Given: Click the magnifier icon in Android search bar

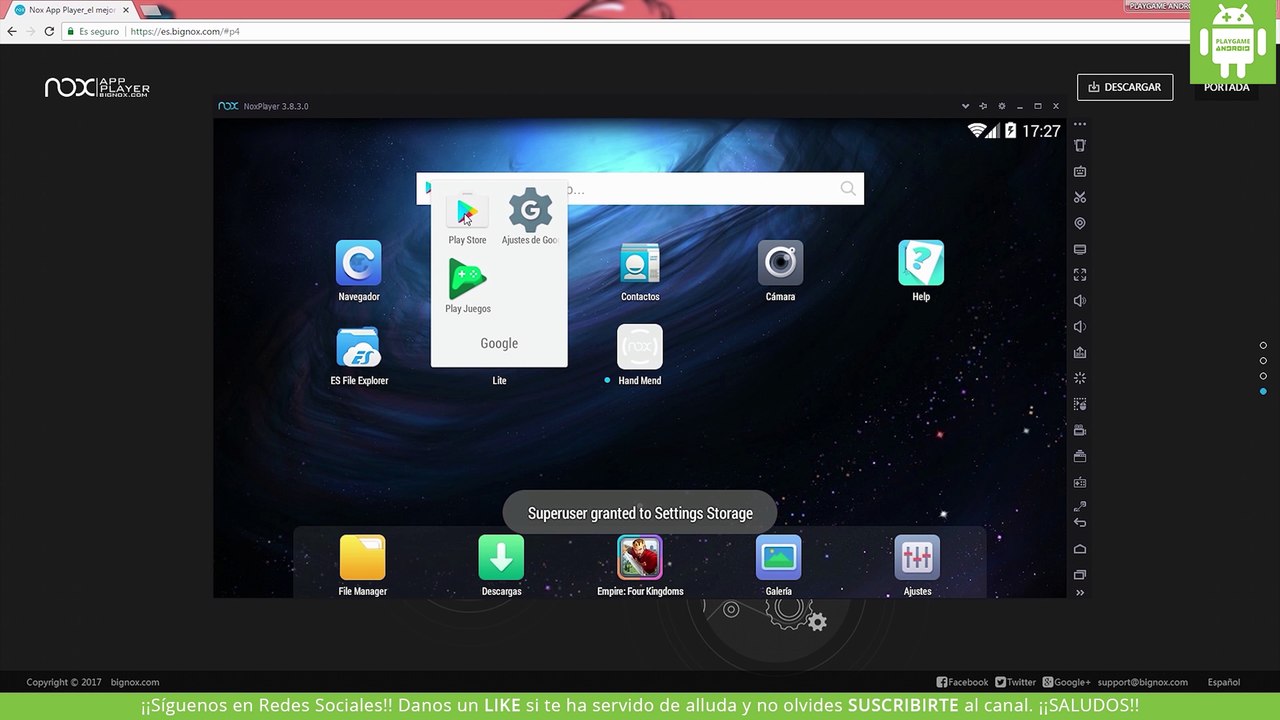Looking at the screenshot, I should coord(848,189).
